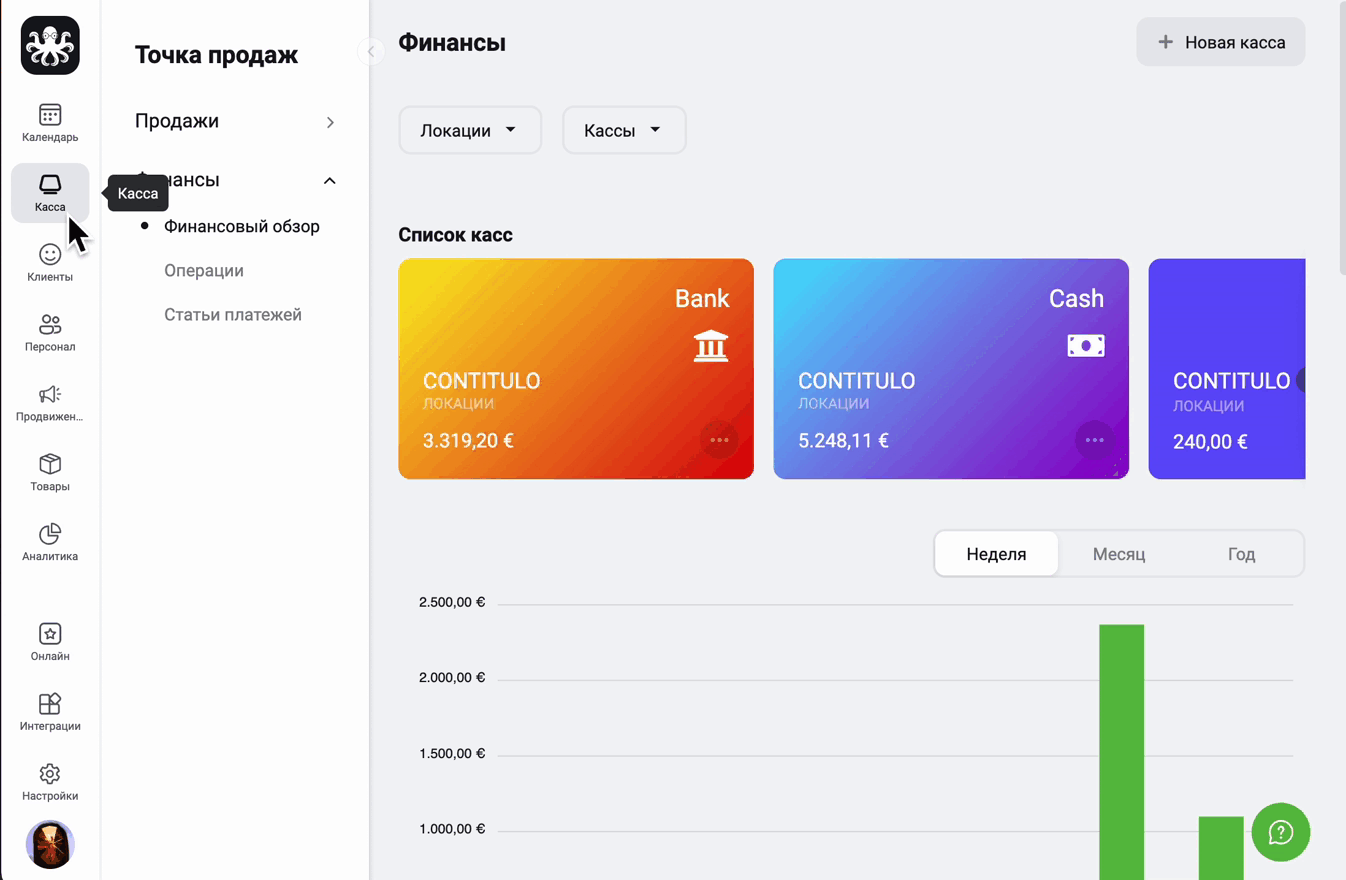This screenshot has width=1346, height=880.
Task: Open the help question mark button
Action: click(1281, 832)
